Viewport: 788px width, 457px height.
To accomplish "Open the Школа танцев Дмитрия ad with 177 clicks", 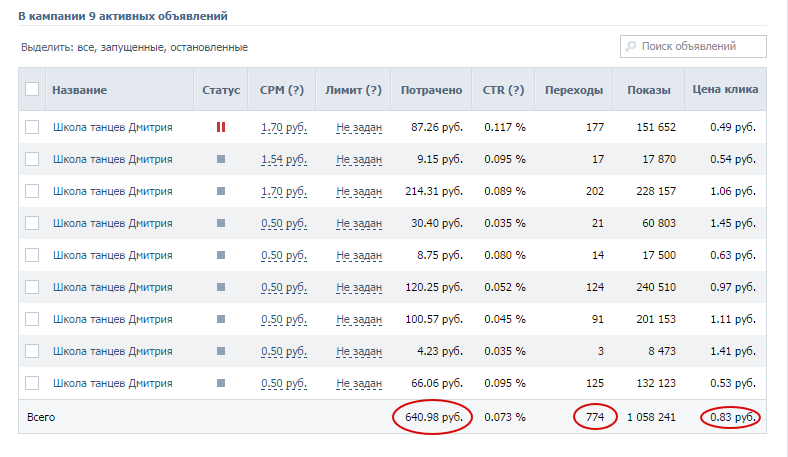I will (113, 128).
